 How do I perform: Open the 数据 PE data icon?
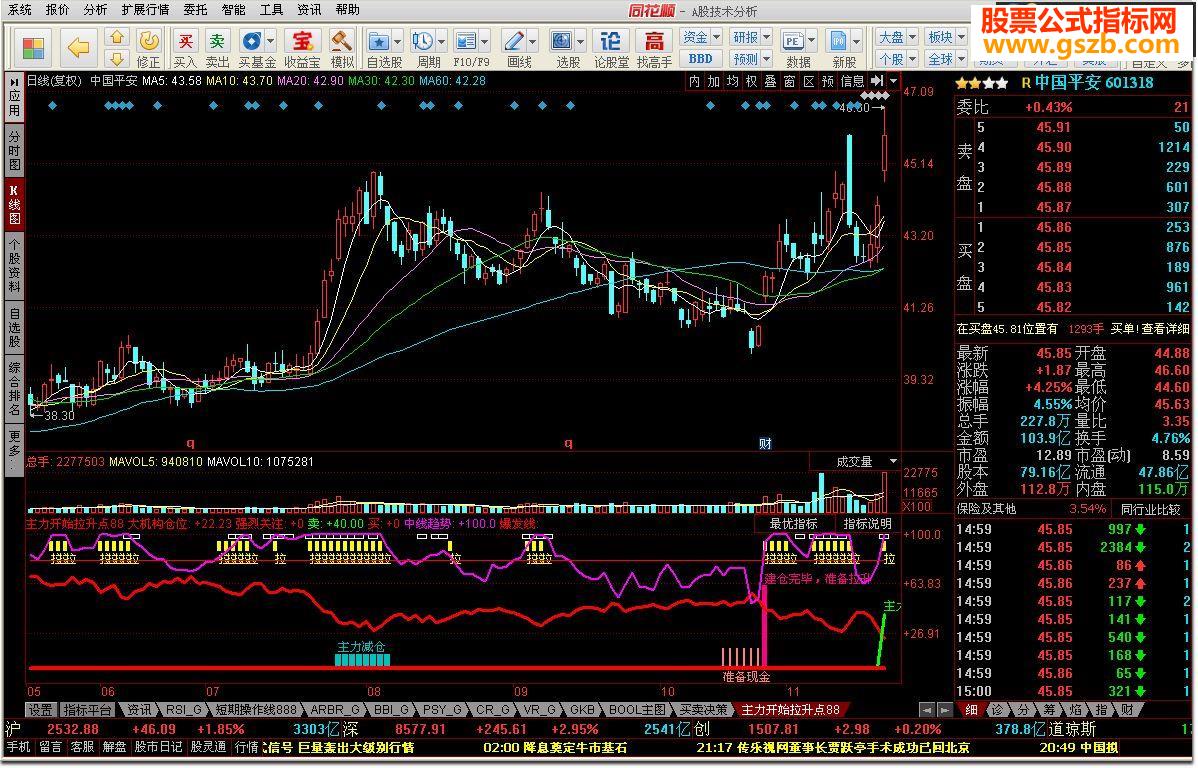coord(793,41)
